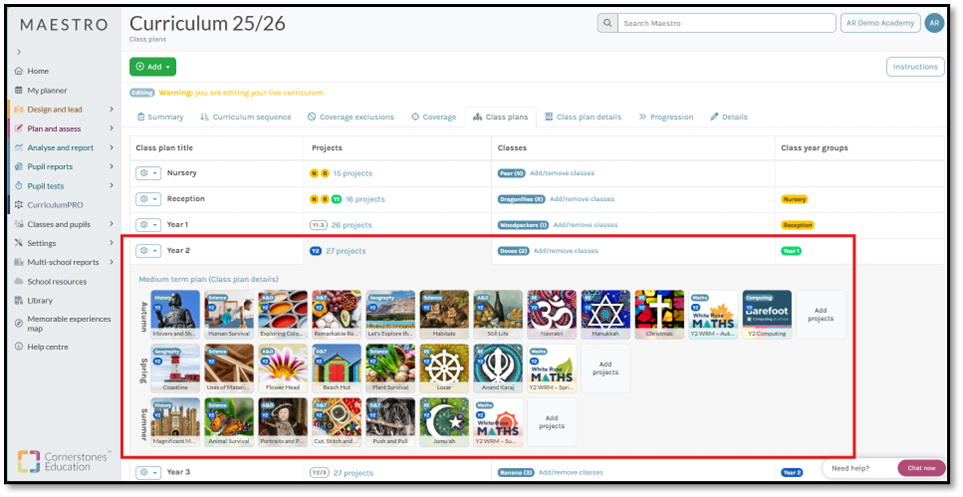Open the Coastline project thumbnail
Image resolution: width=963 pixels, height=497 pixels.
[175, 368]
